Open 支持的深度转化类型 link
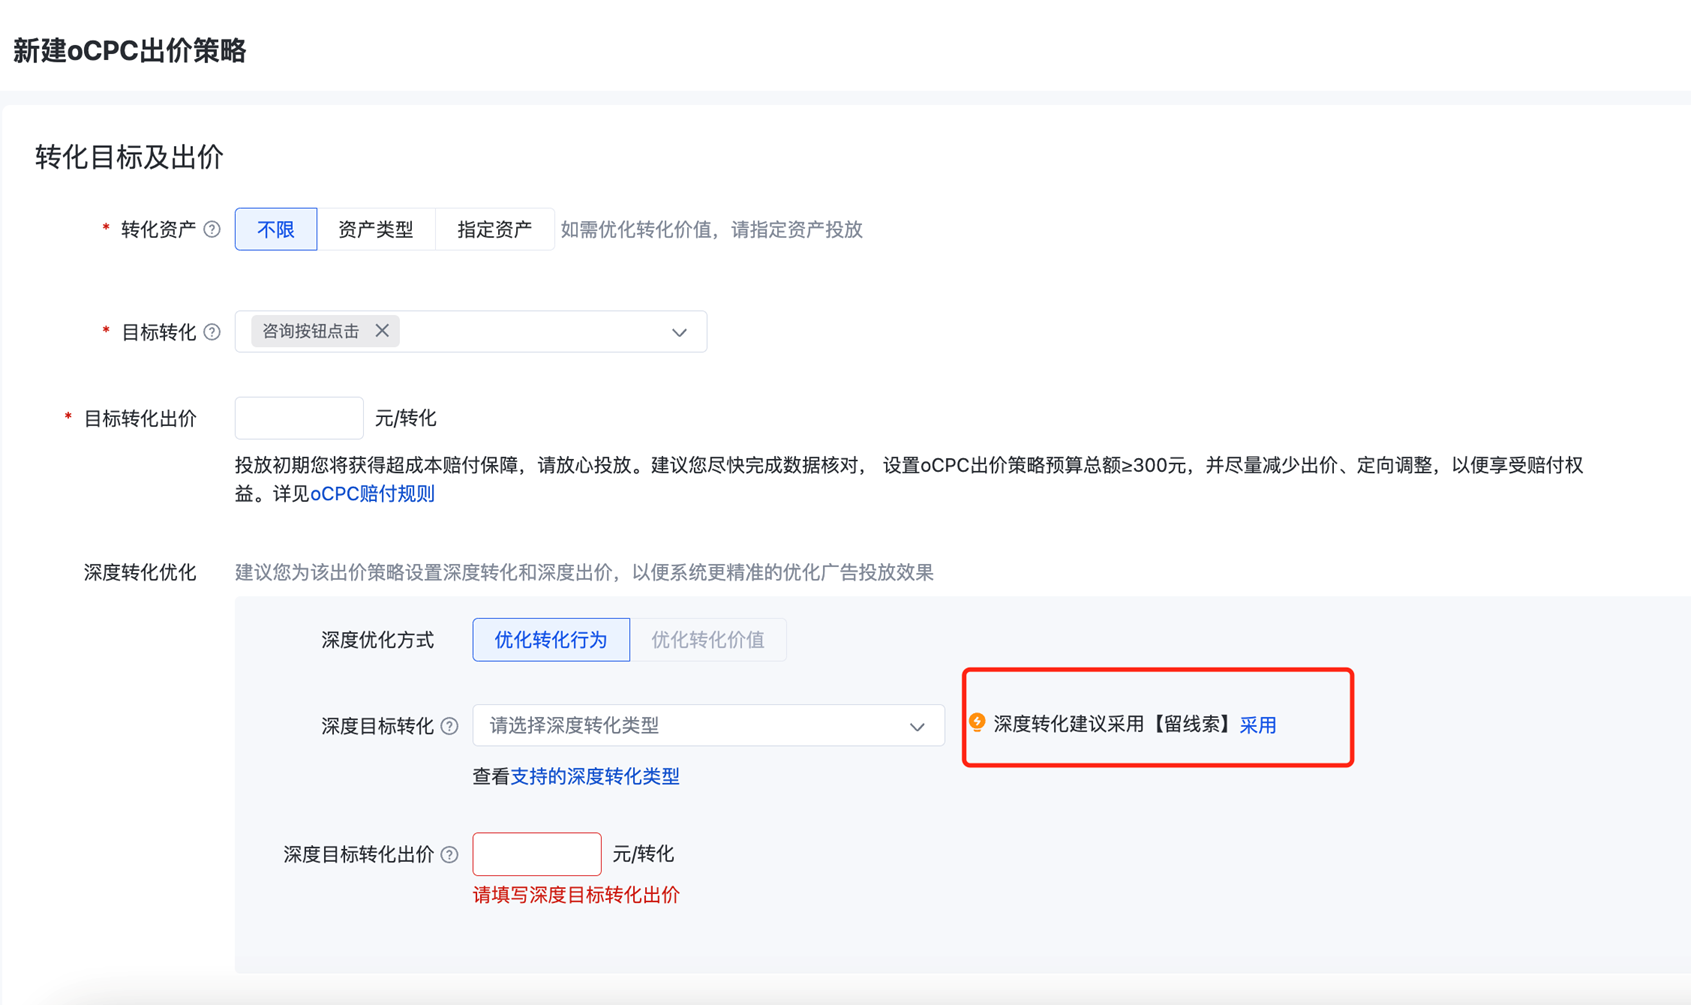The height and width of the screenshot is (1005, 1691). pos(595,776)
